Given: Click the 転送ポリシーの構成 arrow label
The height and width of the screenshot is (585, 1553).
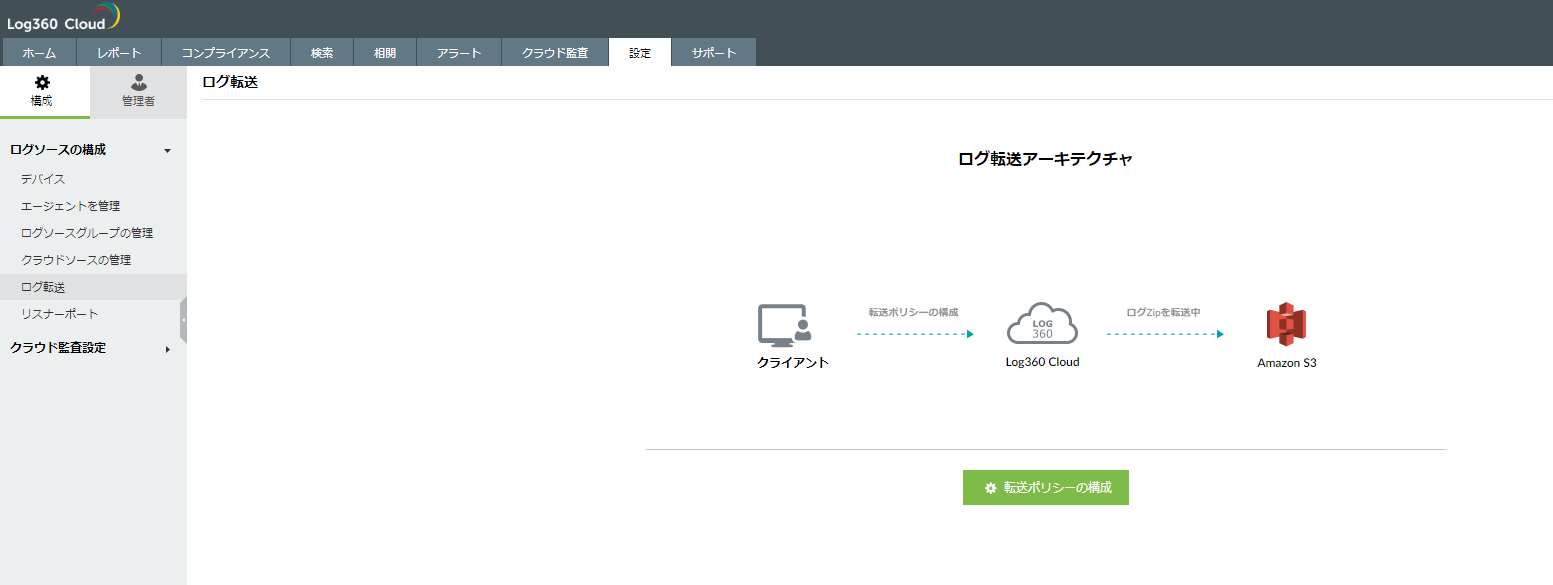Looking at the screenshot, I should [913, 312].
